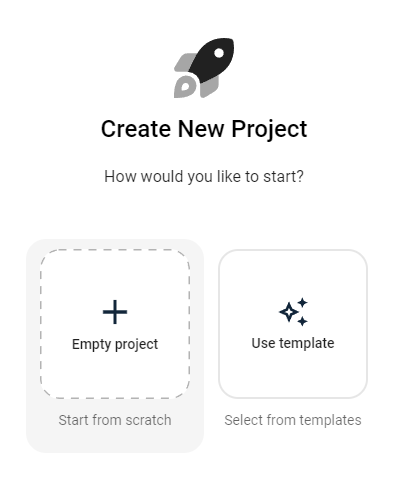Click the rocket's gray flame exhaust

pos(184,87)
